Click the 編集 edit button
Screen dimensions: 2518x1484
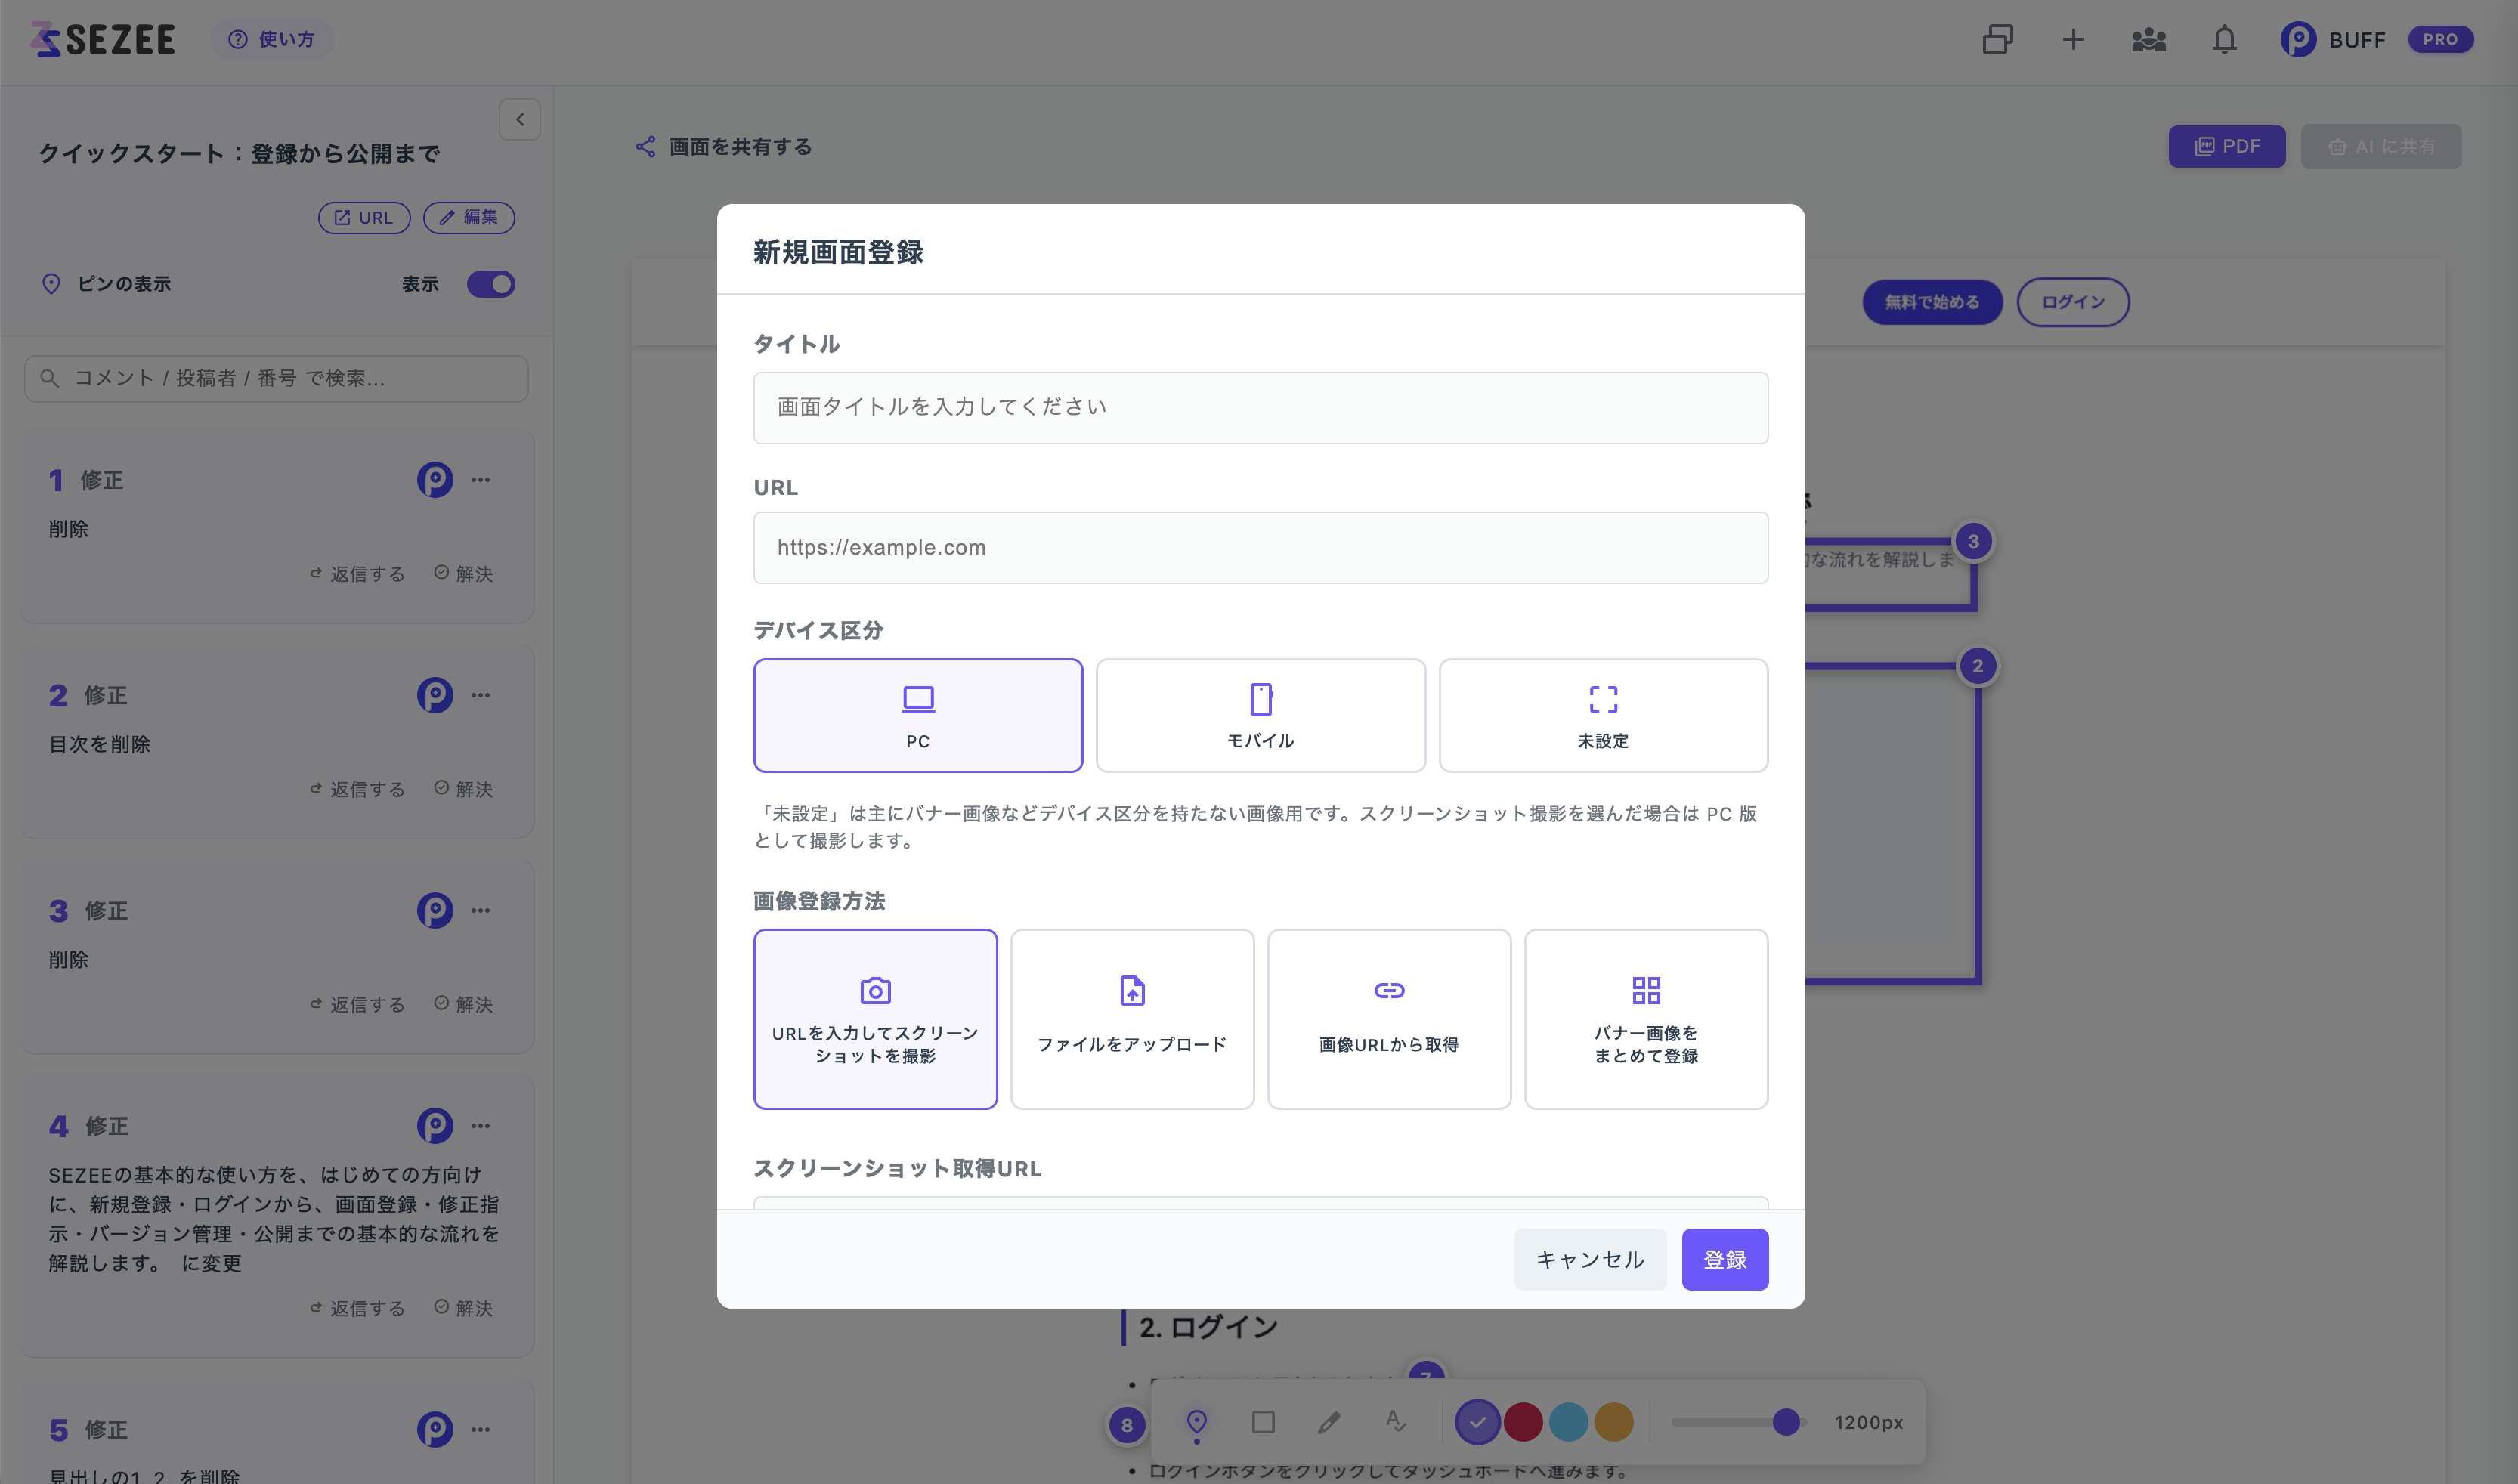[x=469, y=217]
